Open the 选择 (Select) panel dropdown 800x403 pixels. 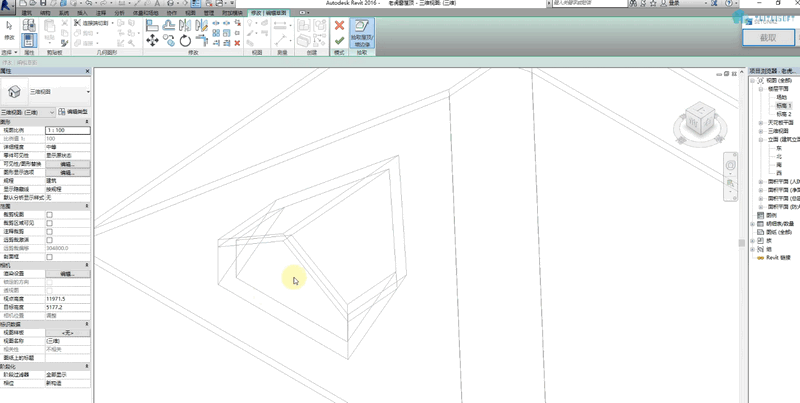tap(9, 53)
